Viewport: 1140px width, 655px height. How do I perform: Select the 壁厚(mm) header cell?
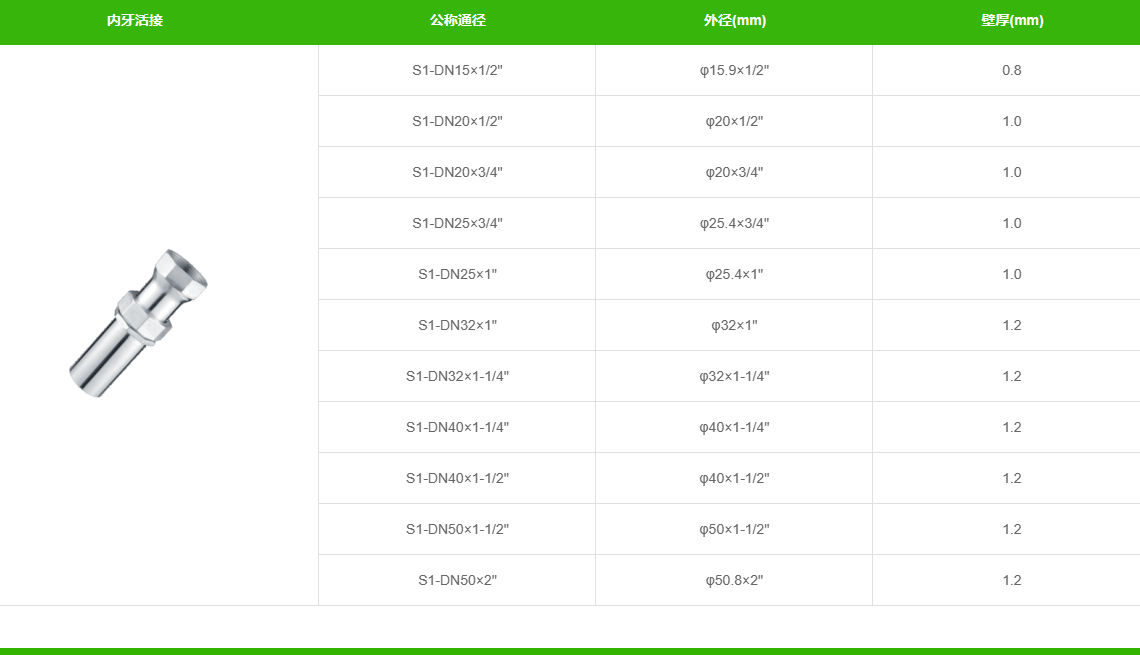pos(1011,21)
